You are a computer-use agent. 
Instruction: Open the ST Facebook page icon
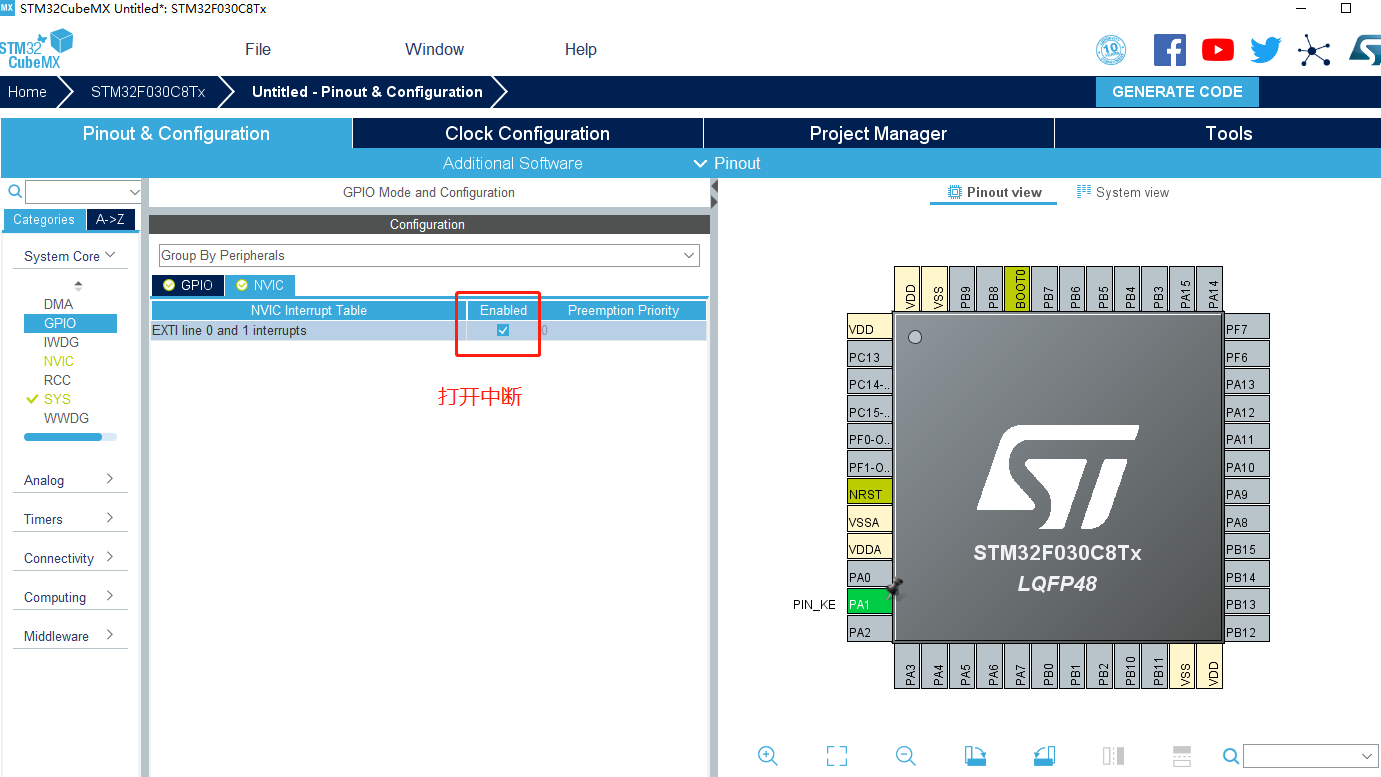click(x=1170, y=50)
